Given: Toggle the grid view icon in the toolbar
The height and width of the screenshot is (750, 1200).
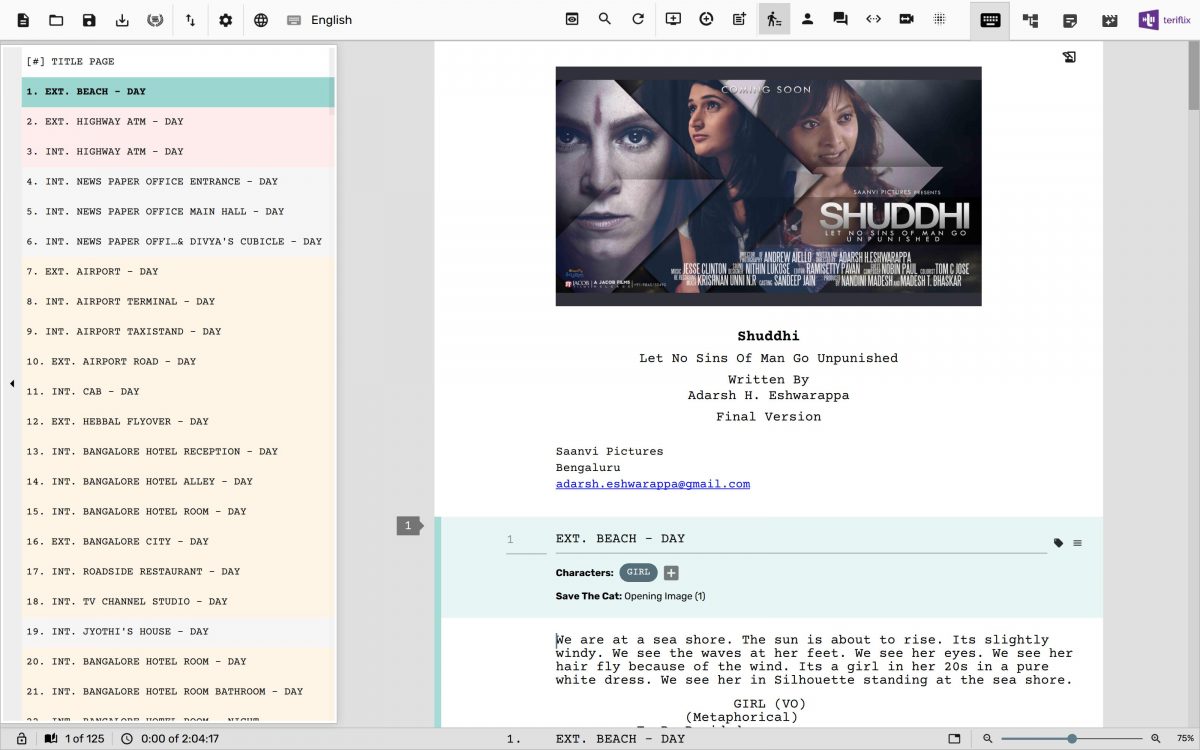Looking at the screenshot, I should coord(939,19).
